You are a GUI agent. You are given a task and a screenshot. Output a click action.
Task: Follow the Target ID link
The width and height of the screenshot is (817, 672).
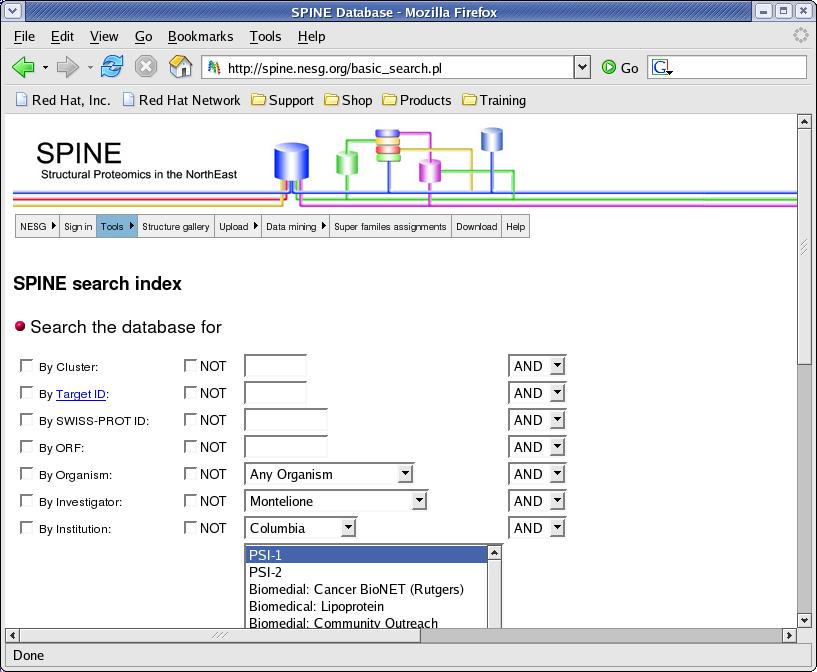click(80, 394)
